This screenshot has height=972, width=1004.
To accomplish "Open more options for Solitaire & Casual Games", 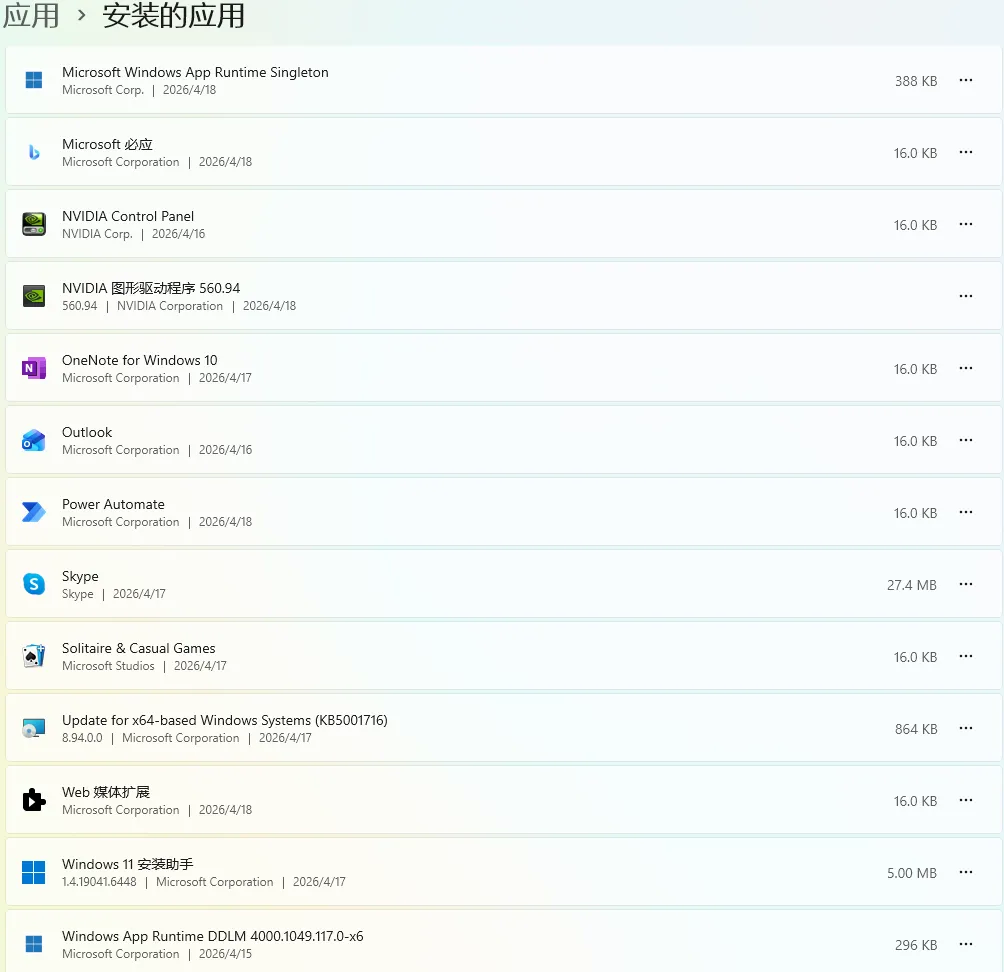I will [x=966, y=656].
